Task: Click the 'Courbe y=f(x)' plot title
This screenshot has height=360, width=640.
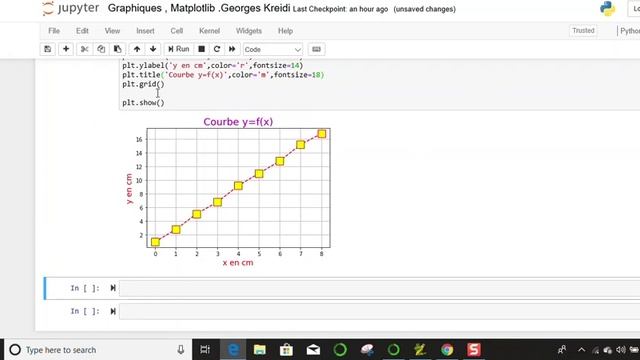Action: click(x=238, y=122)
